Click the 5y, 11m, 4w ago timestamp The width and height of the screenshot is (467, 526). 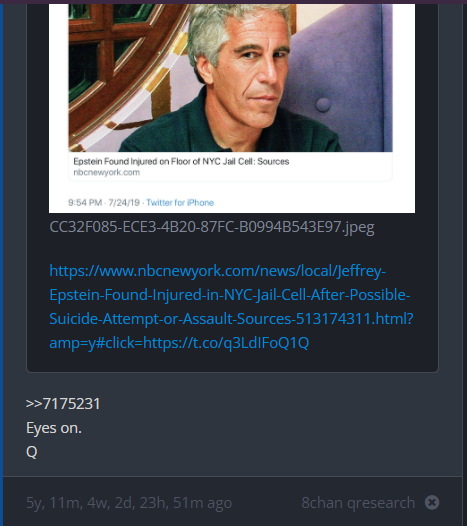pos(129,503)
